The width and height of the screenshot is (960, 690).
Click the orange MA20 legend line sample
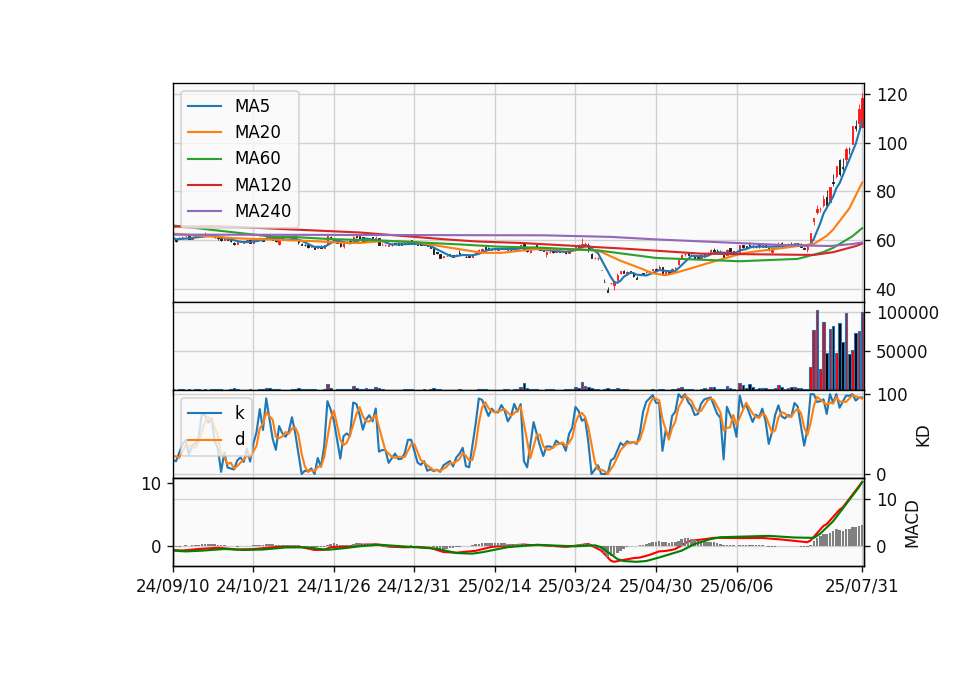pos(204,132)
